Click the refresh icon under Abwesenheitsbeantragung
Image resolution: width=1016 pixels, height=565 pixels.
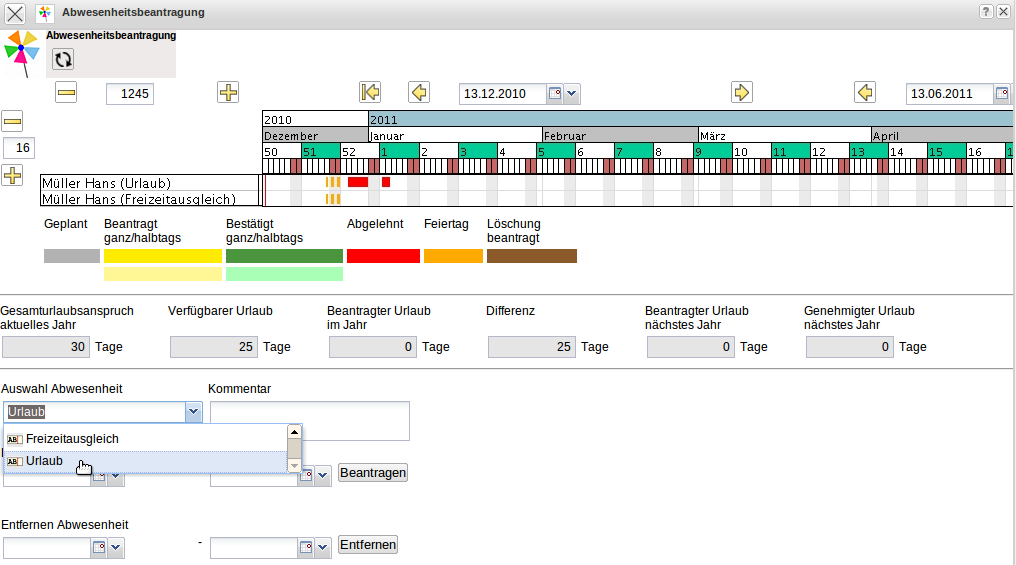(63, 60)
